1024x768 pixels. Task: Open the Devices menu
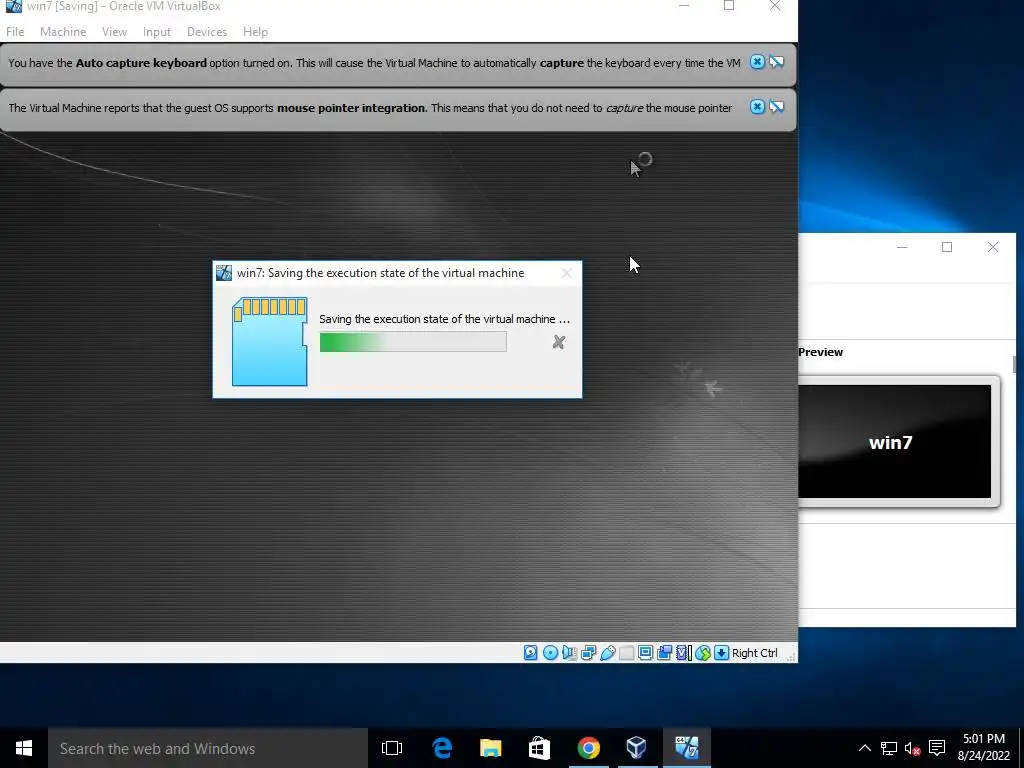coord(207,31)
